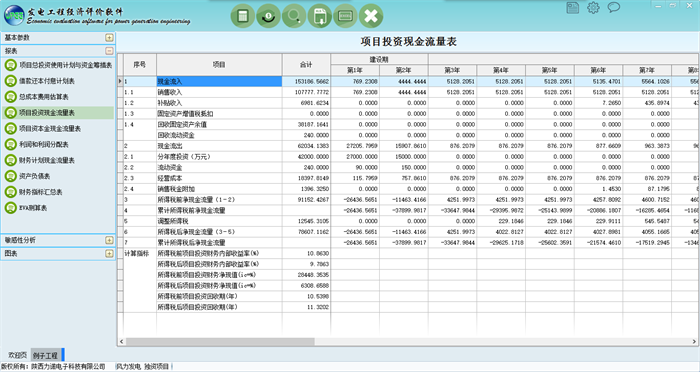Open the 项目资本金现金流量表 report
Screen dimensions: 700x372
tap(50, 129)
